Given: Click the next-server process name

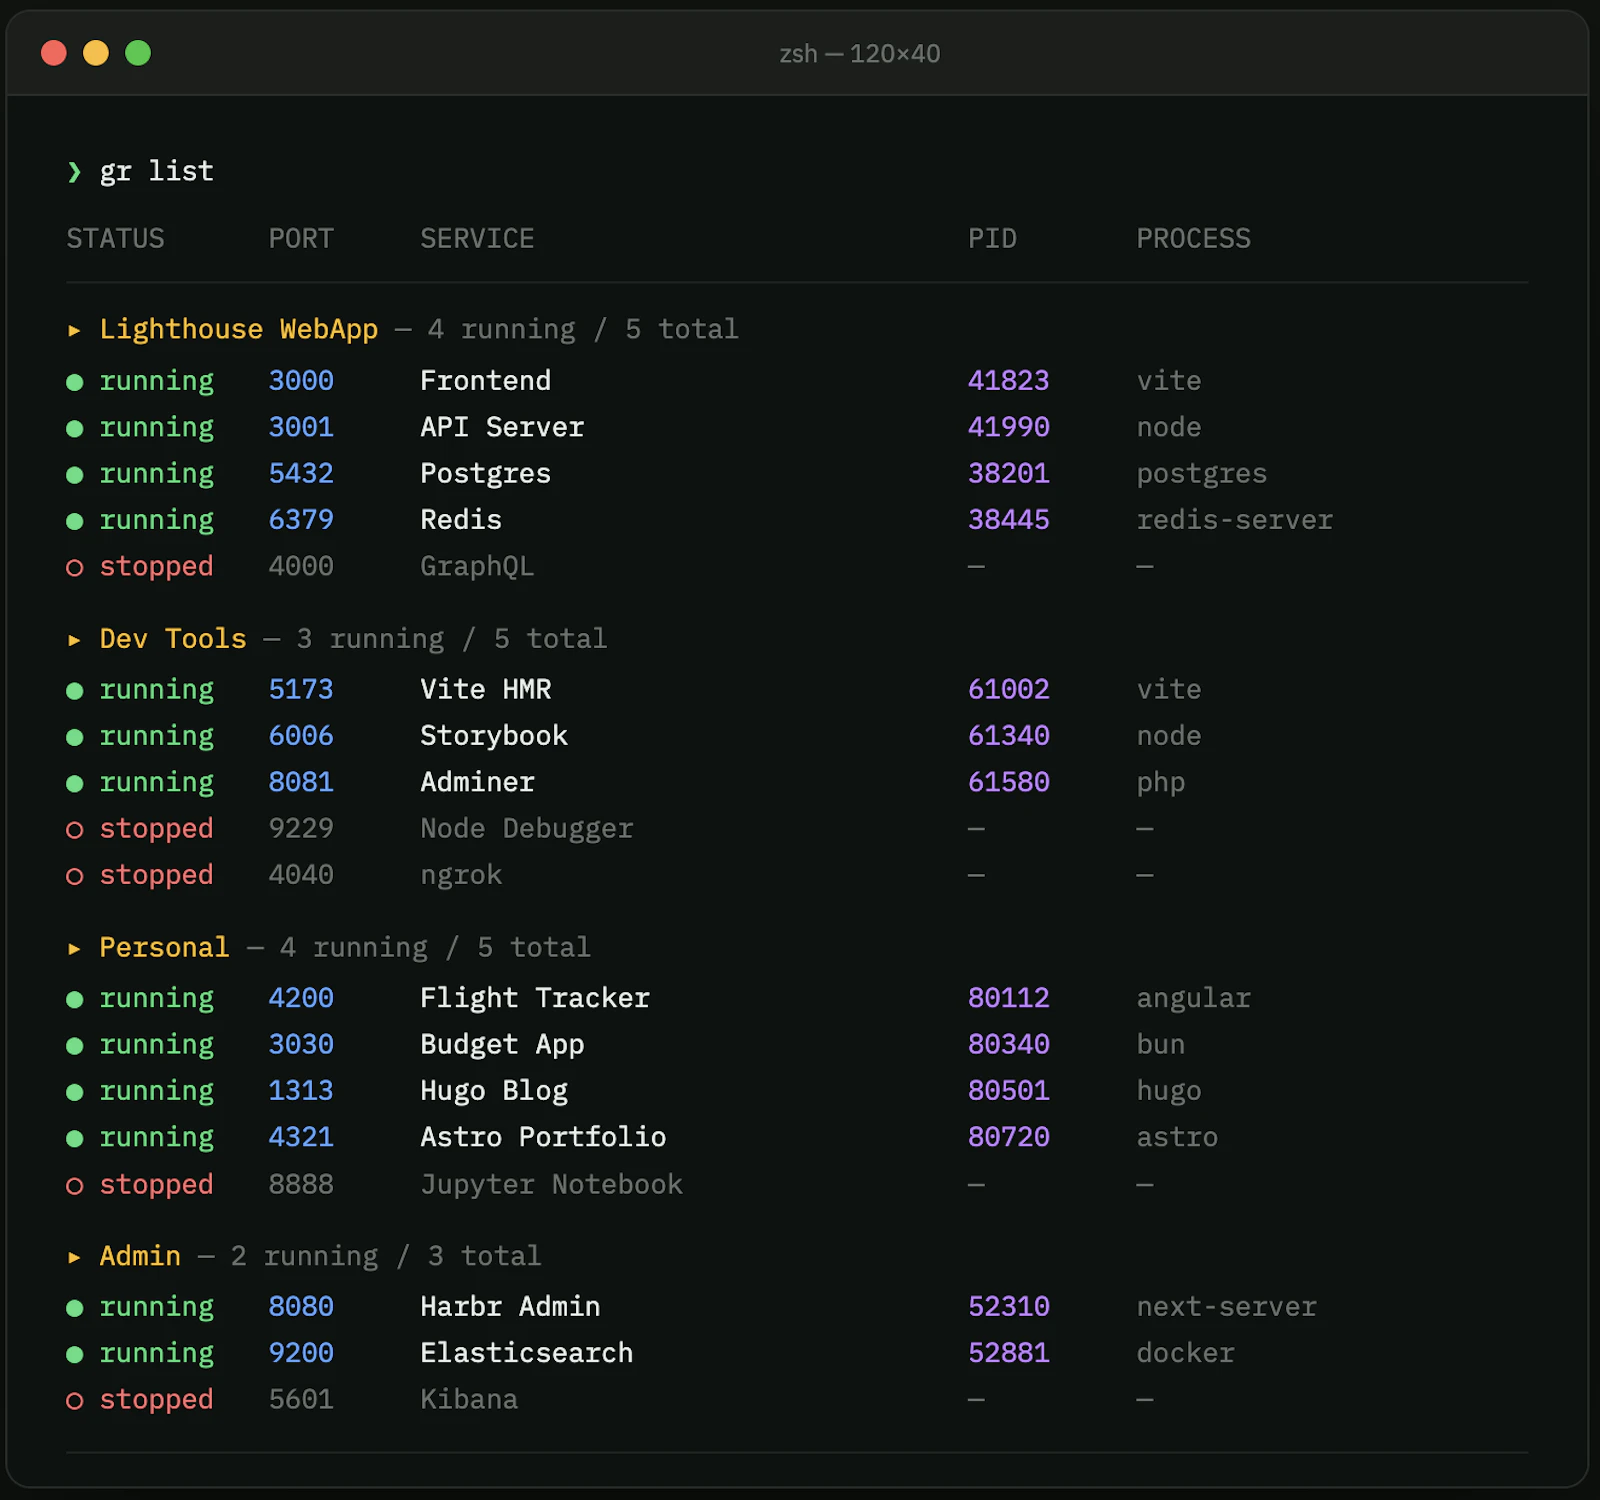Looking at the screenshot, I should click(x=1227, y=1307).
